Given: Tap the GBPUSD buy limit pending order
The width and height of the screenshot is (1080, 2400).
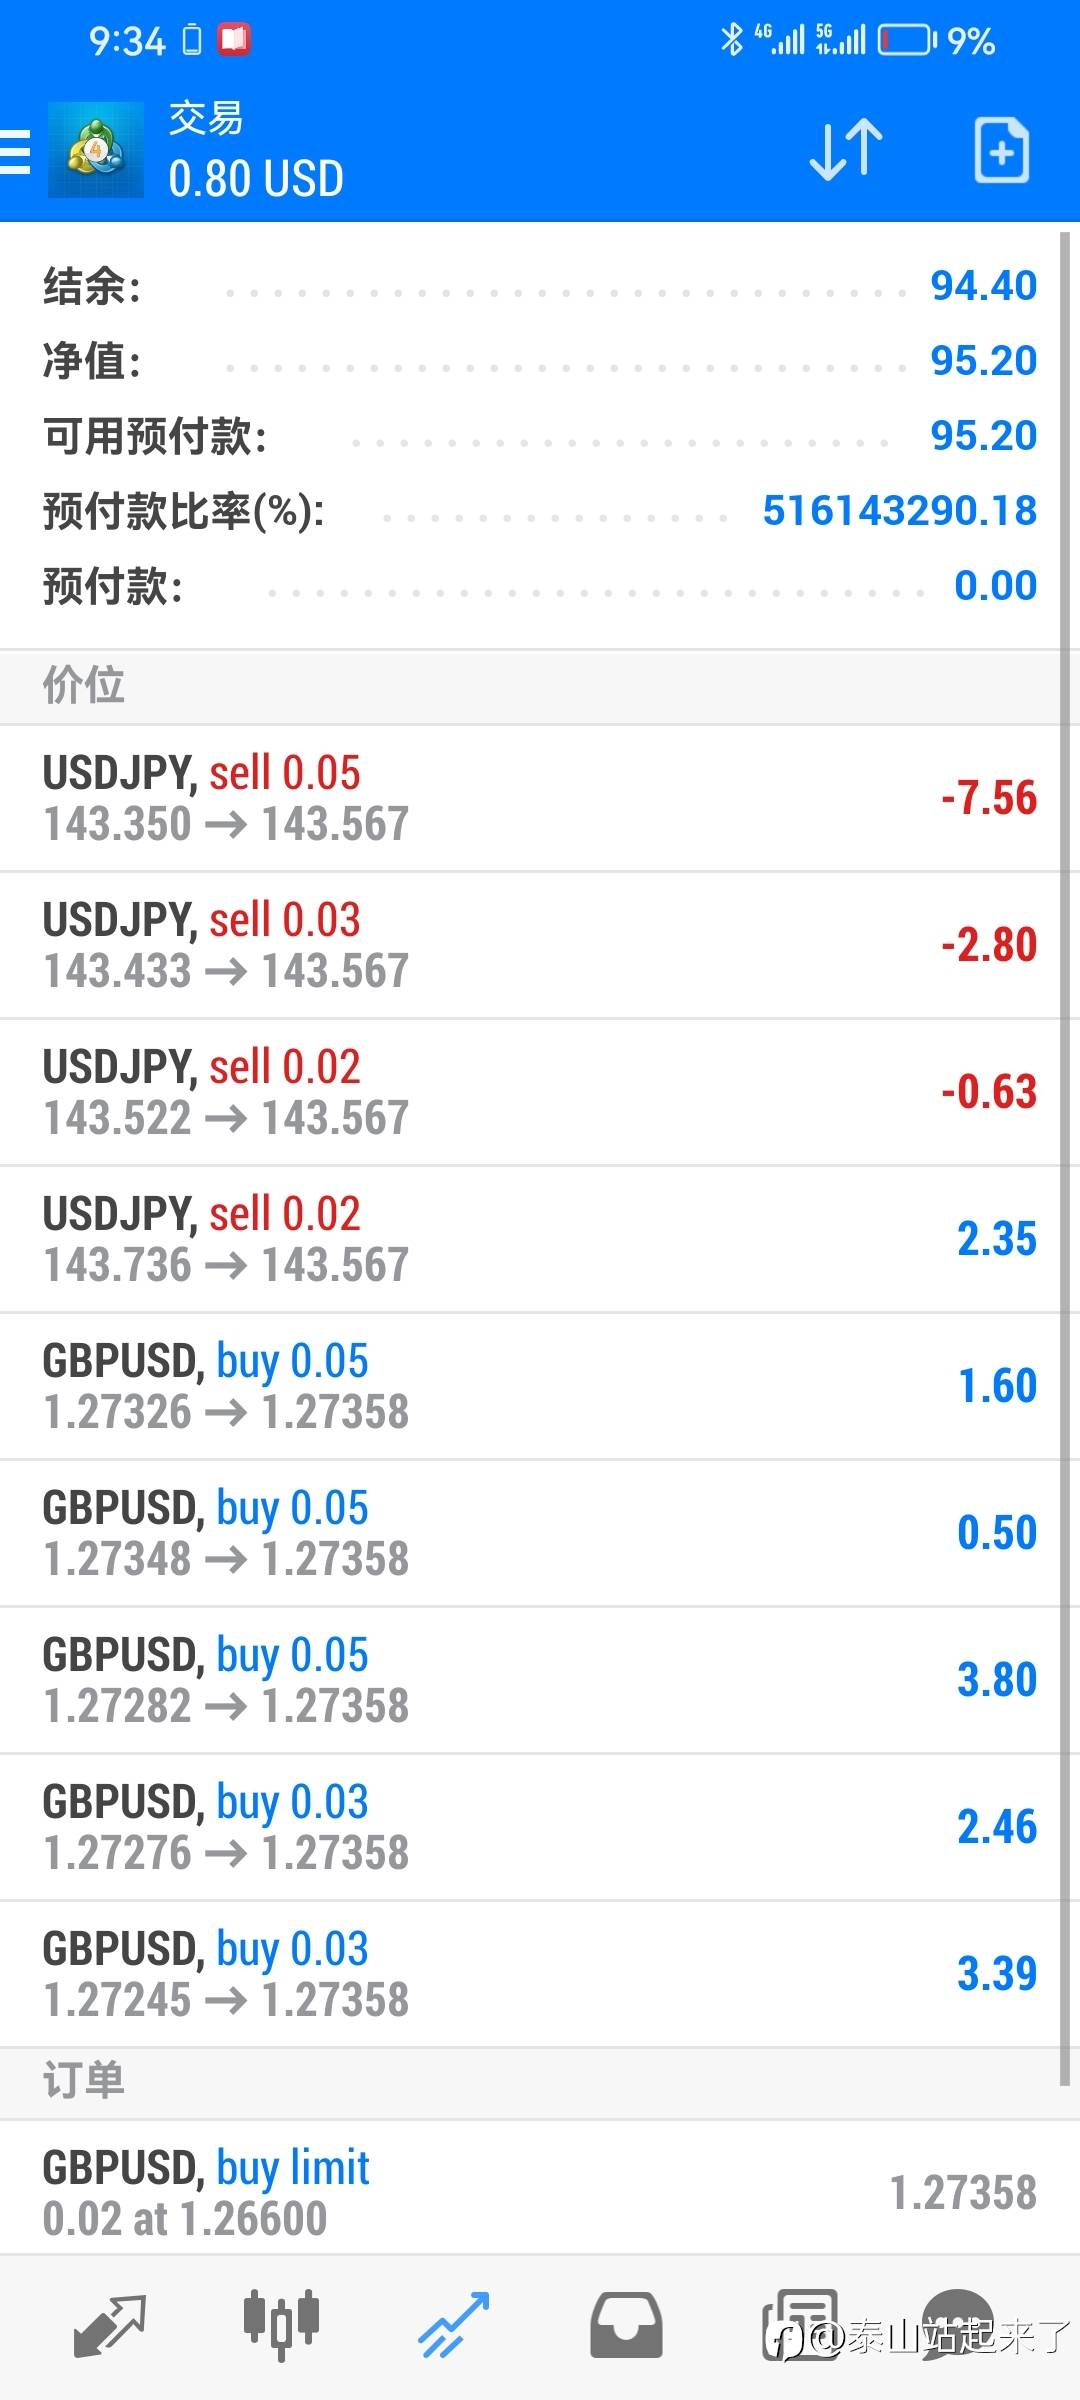Looking at the screenshot, I should click(x=530, y=2192).
